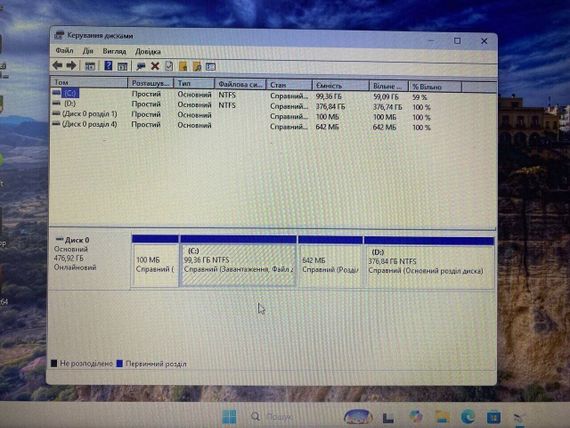Open Microsoft Store from the taskbar

(x=494, y=417)
